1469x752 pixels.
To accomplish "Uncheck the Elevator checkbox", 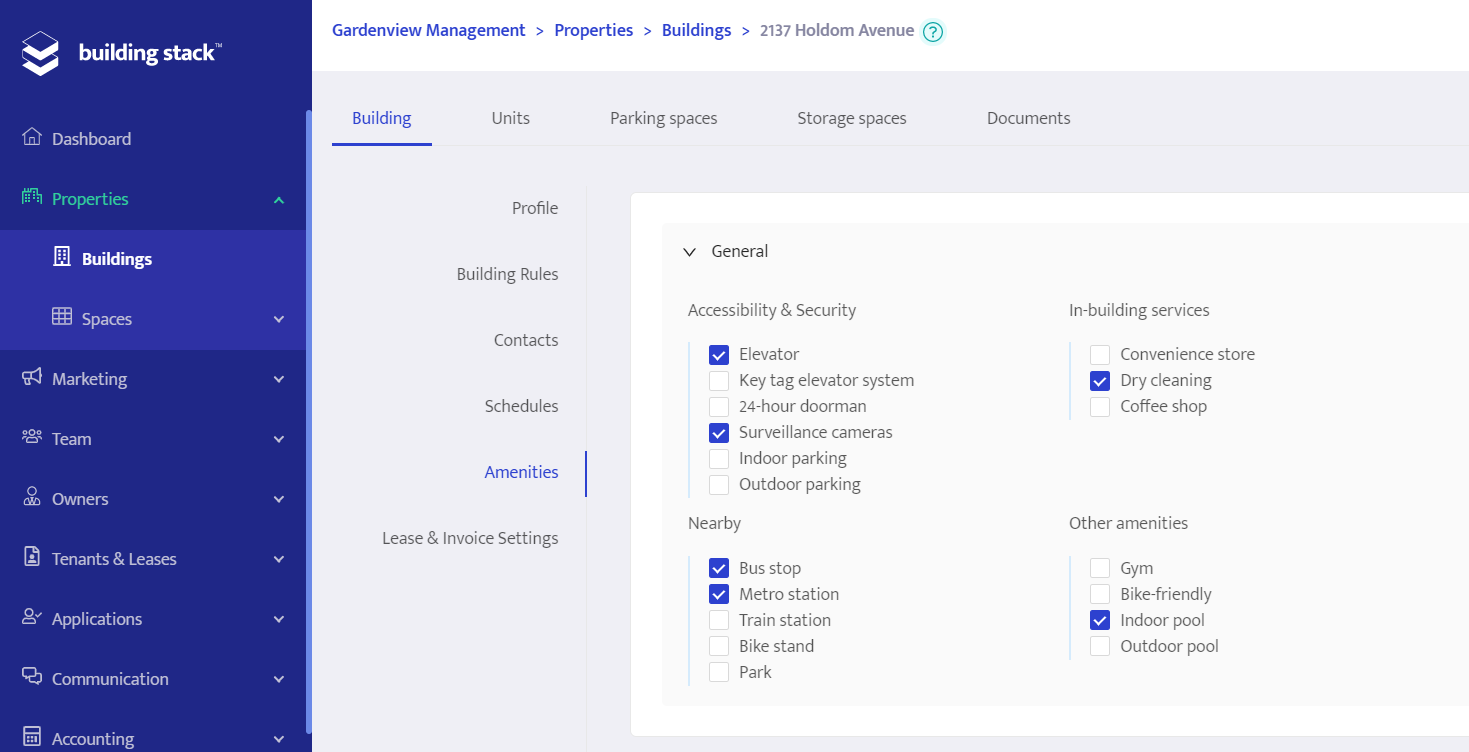I will [718, 355].
